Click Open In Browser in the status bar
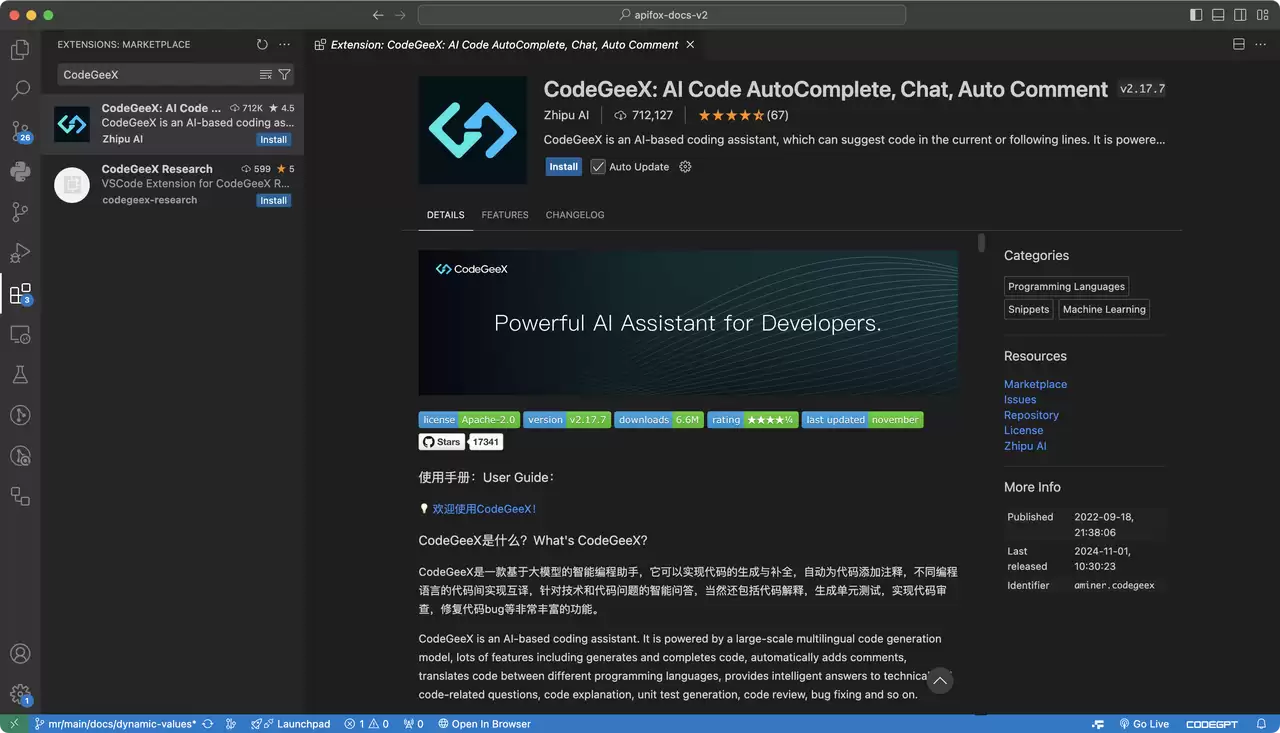 (484, 724)
